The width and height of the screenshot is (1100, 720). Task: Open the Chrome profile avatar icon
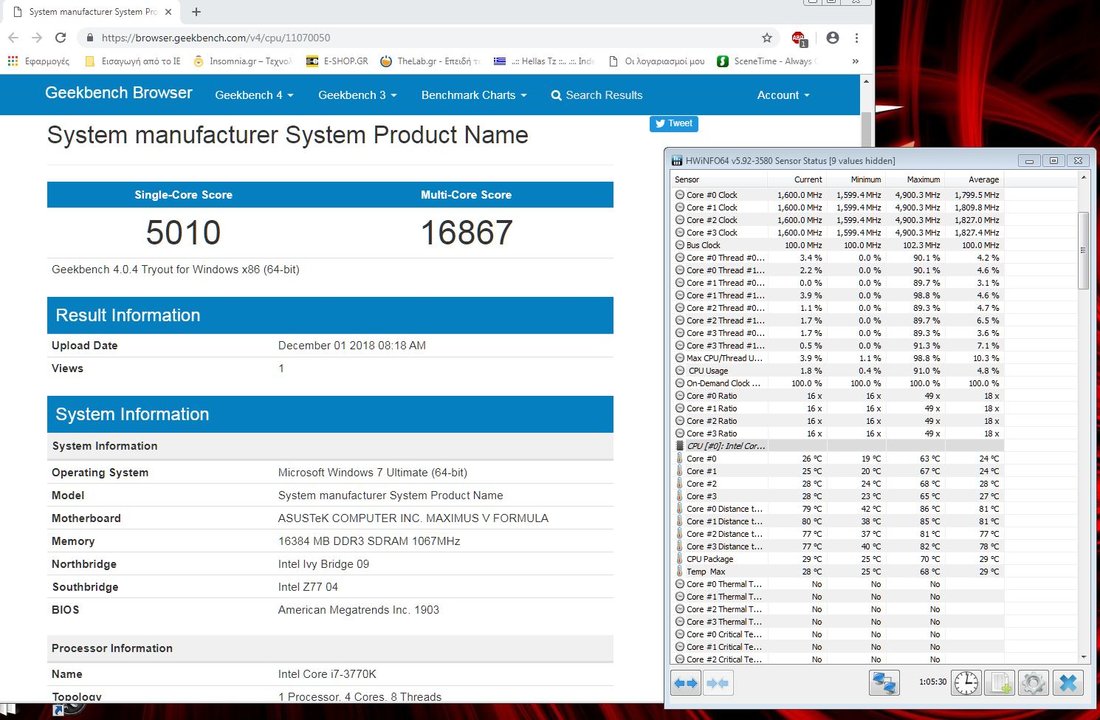pos(833,38)
